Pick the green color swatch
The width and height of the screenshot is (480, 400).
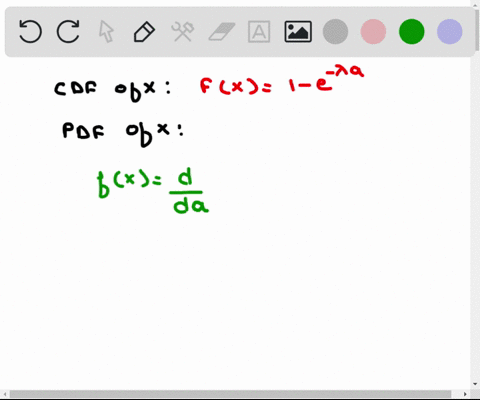(x=412, y=32)
